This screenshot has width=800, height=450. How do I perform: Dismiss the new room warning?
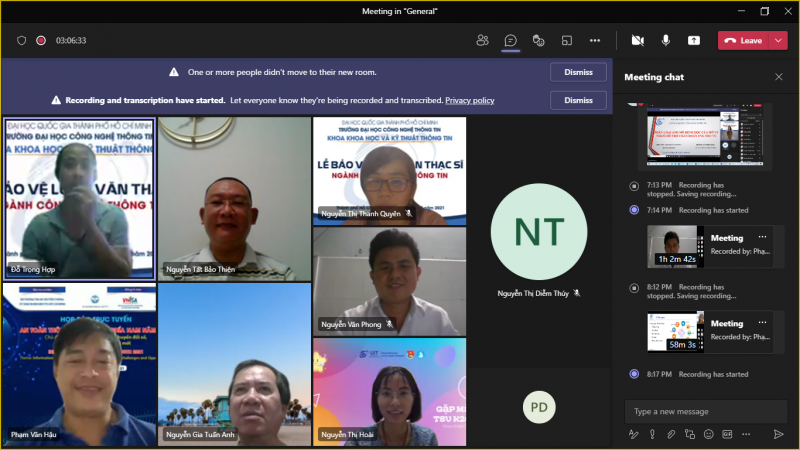click(578, 72)
